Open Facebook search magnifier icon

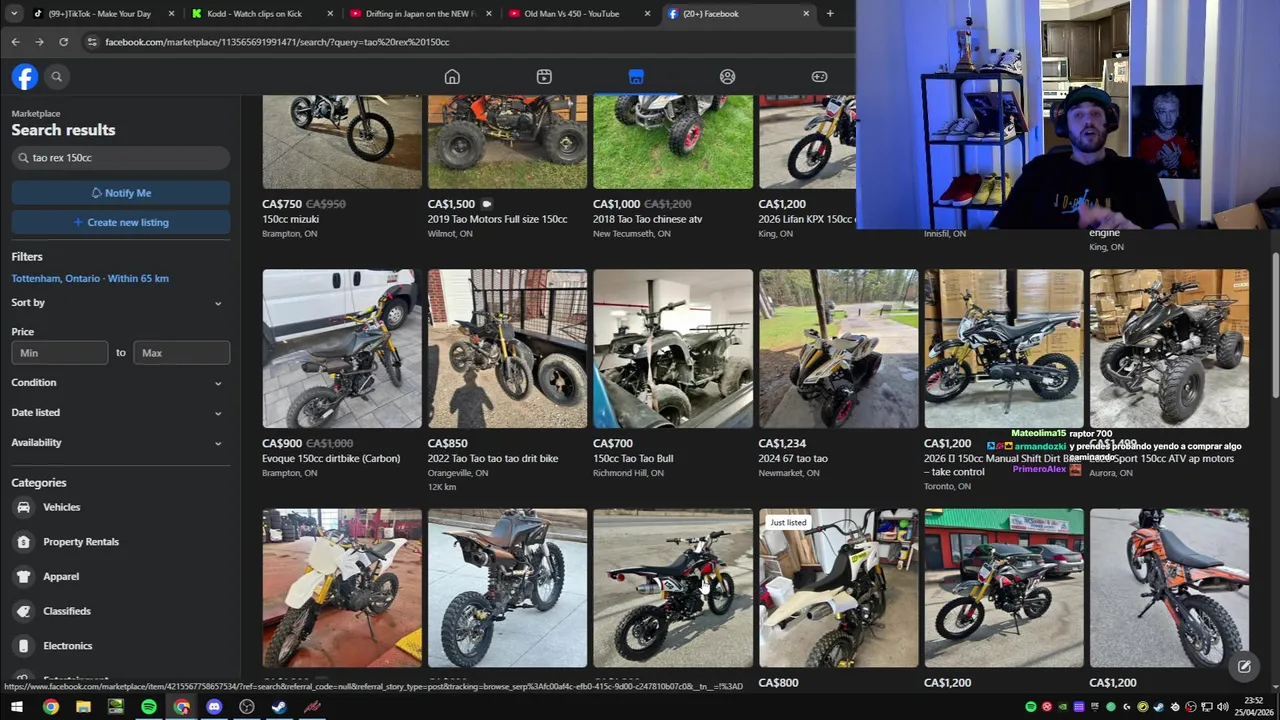click(x=57, y=77)
